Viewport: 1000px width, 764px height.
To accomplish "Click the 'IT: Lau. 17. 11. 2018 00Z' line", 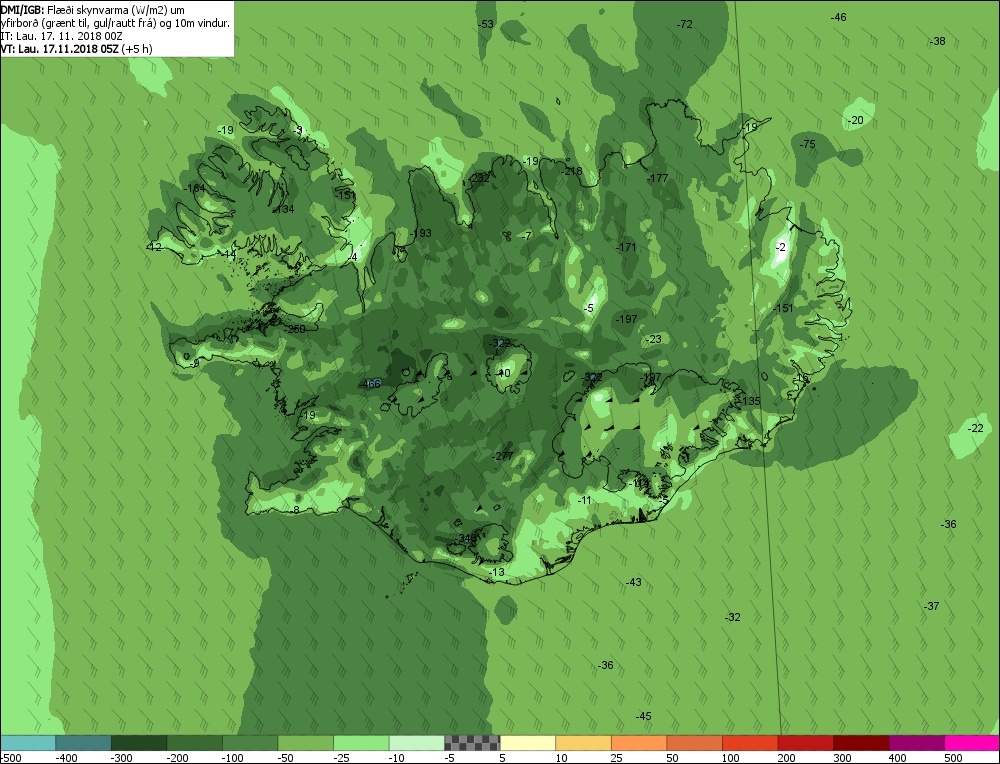I will click(x=61, y=36).
